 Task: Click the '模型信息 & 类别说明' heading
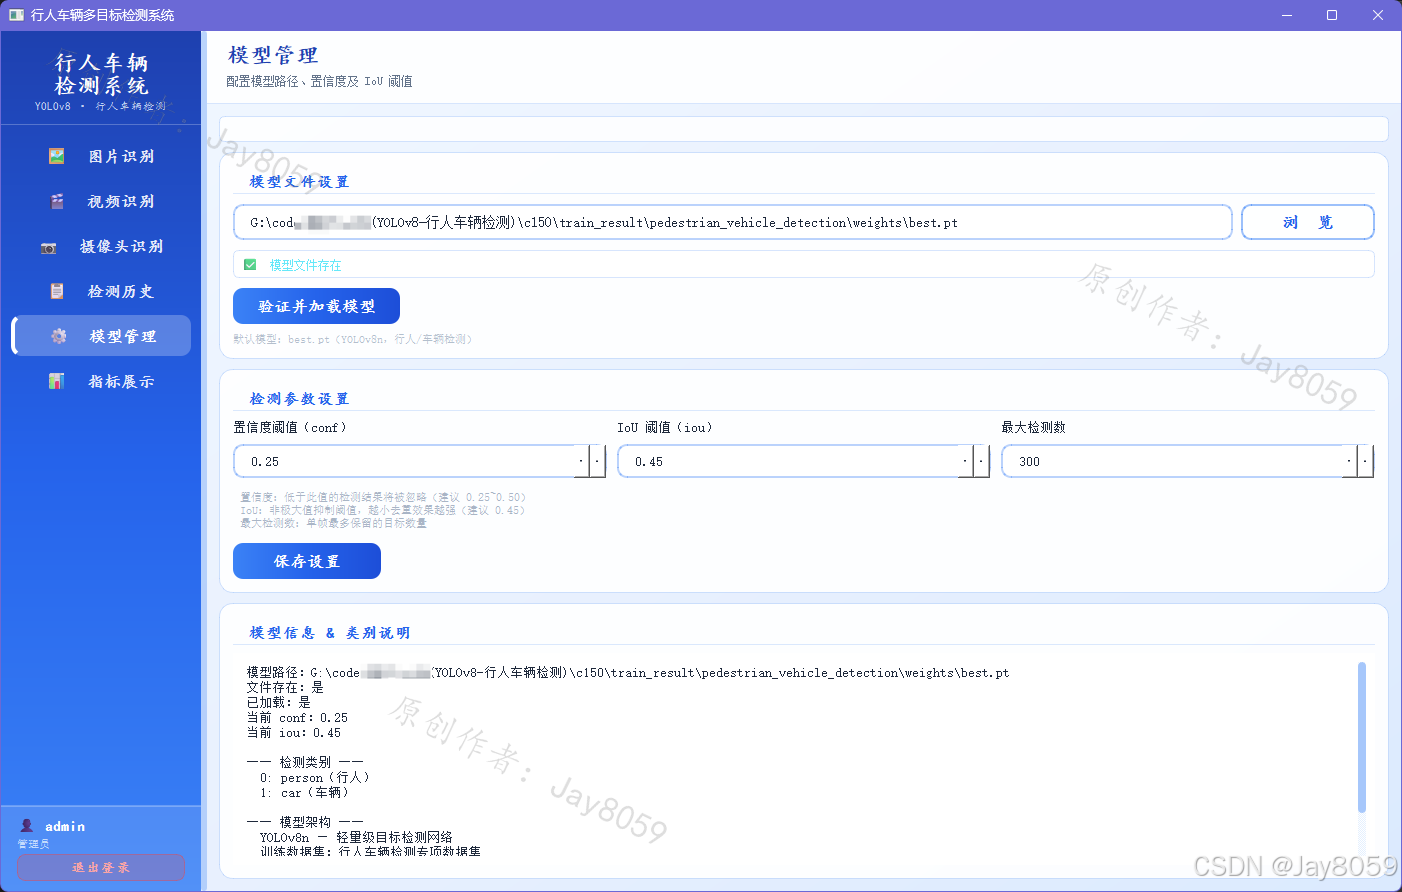pos(330,633)
